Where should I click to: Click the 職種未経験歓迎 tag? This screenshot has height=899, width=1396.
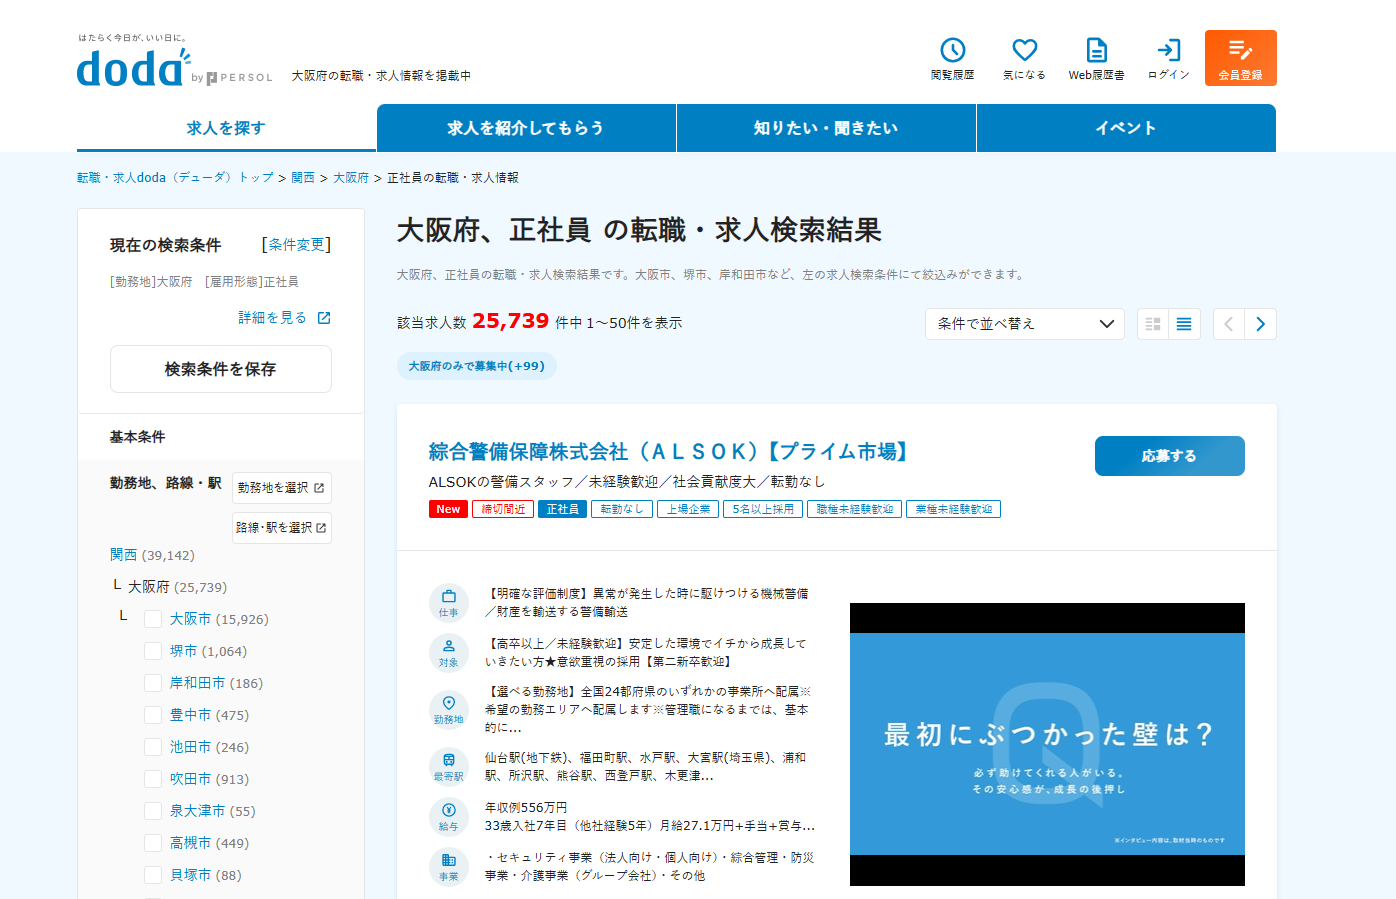click(x=855, y=509)
